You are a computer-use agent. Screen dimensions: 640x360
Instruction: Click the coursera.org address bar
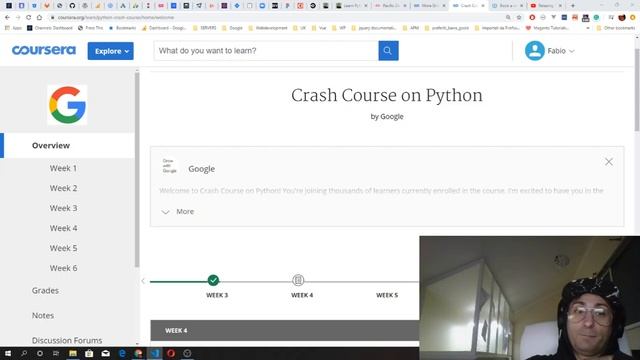pos(278,18)
